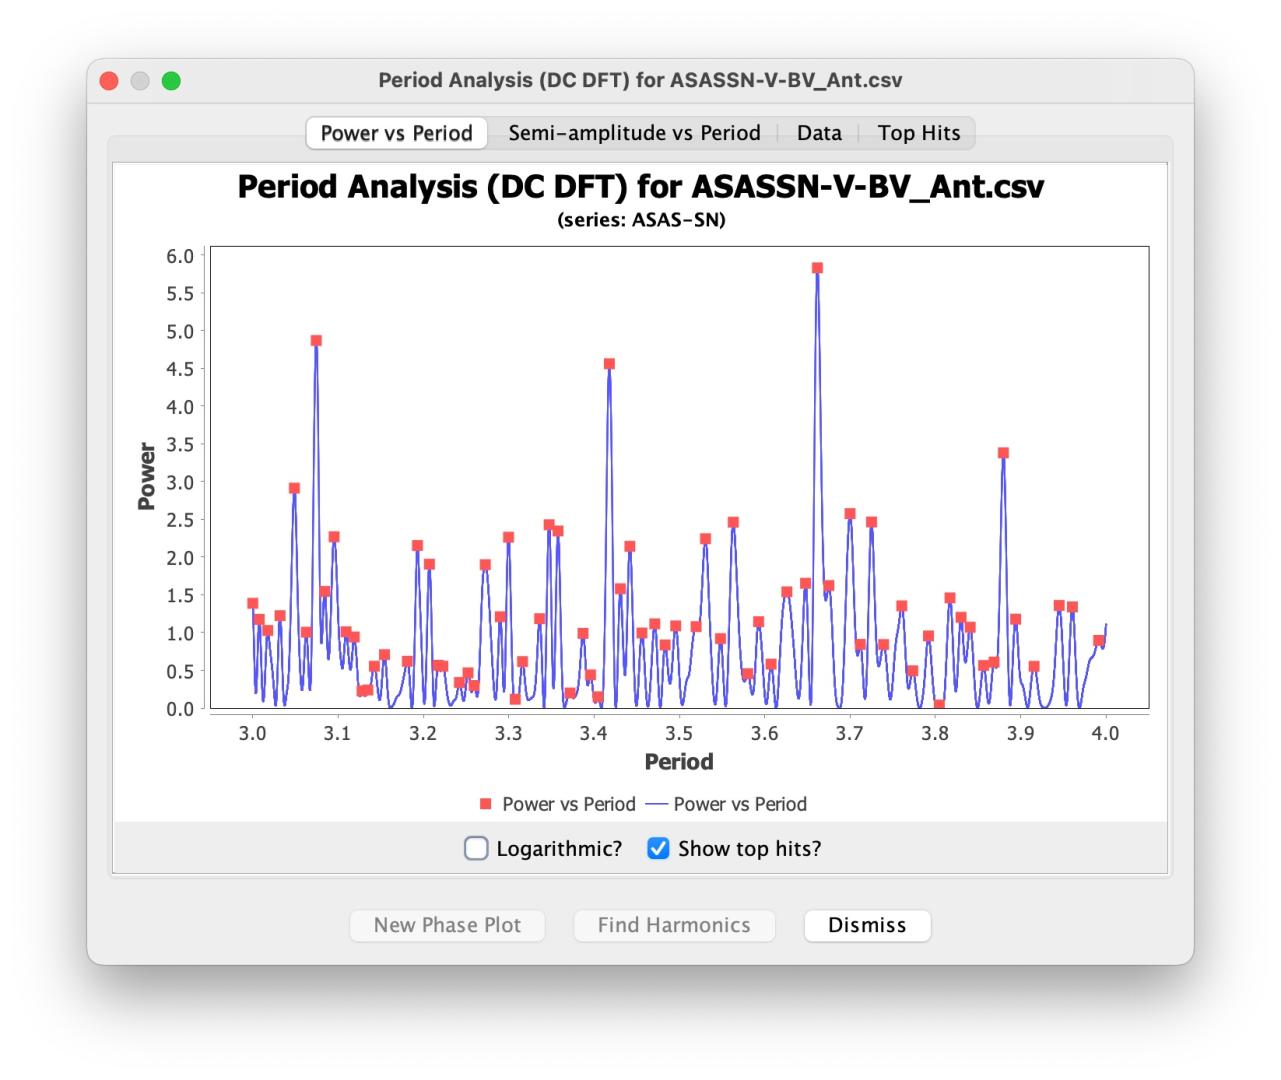1281x1080 pixels.
Task: Open the Top Hits tab
Action: click(x=918, y=133)
